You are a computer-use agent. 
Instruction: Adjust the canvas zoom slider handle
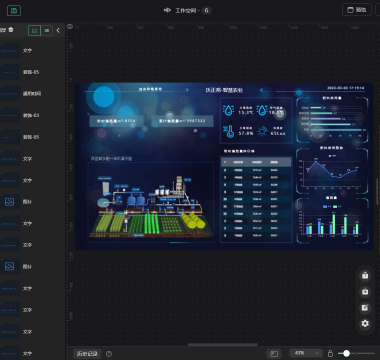[346, 353]
